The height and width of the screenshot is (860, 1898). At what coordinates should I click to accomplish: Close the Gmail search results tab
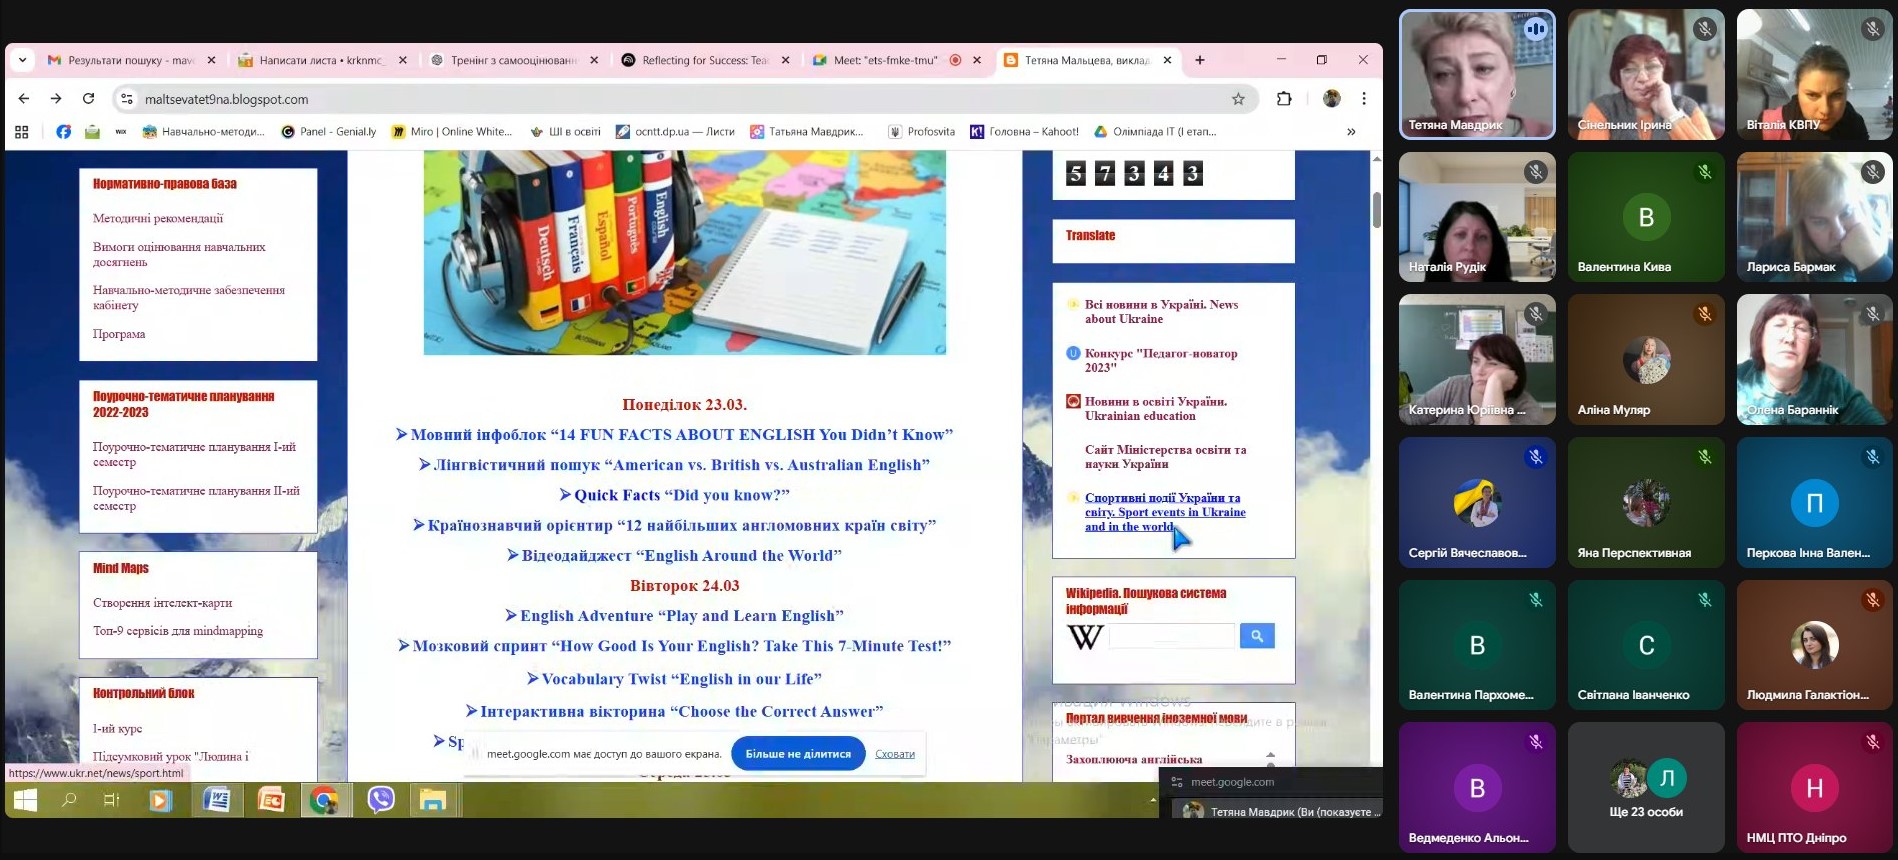coord(211,60)
